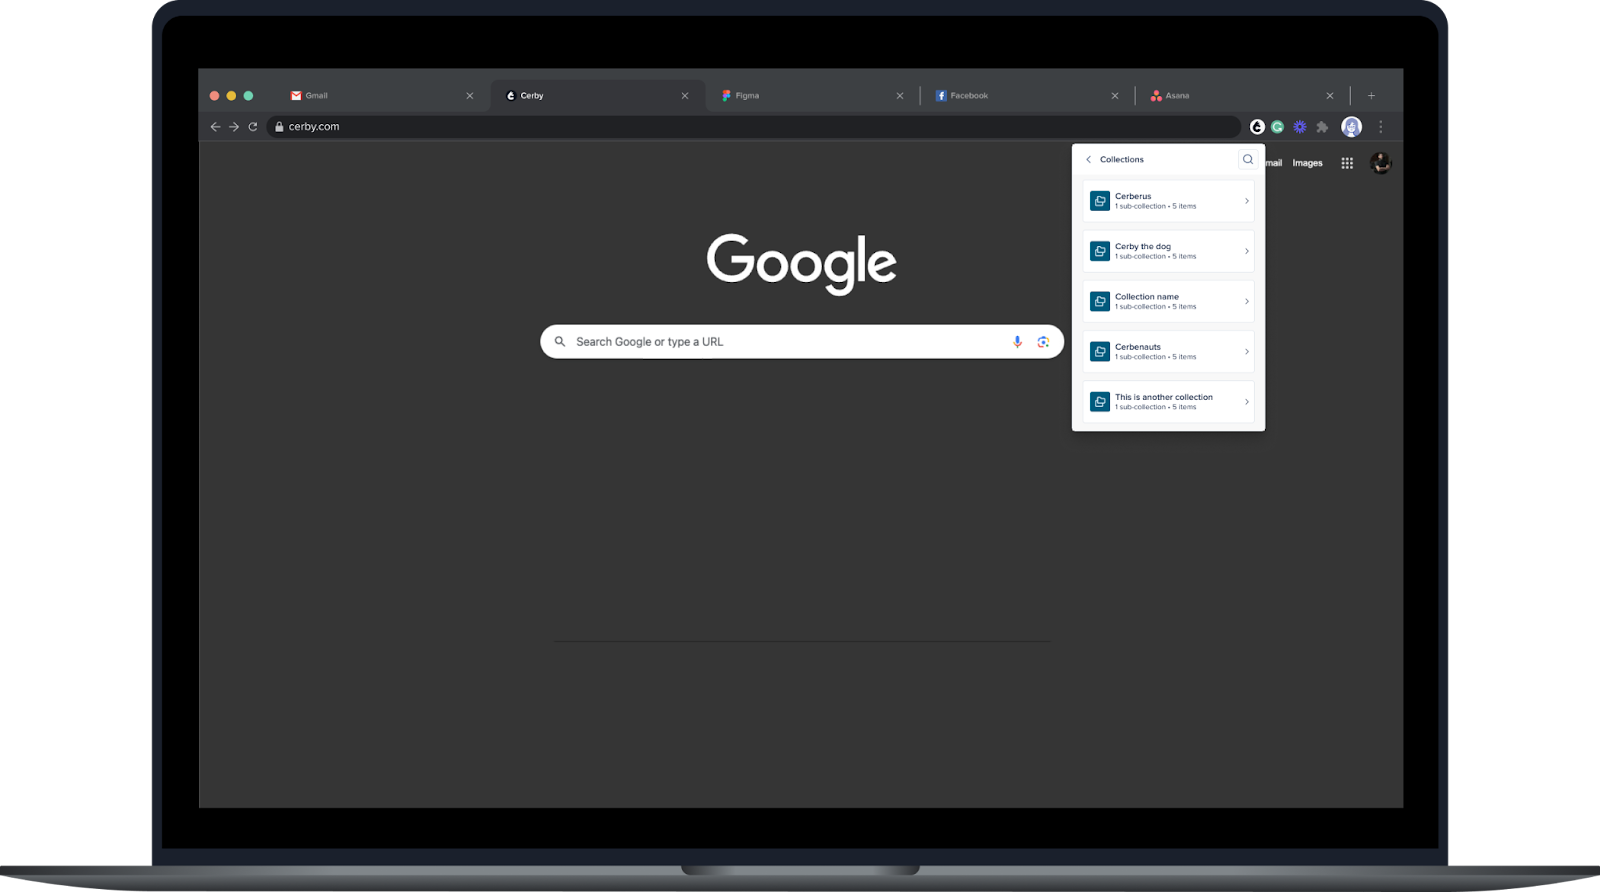Image resolution: width=1600 pixels, height=892 pixels.
Task: Start a voice search with the microphone
Action: 1017,342
